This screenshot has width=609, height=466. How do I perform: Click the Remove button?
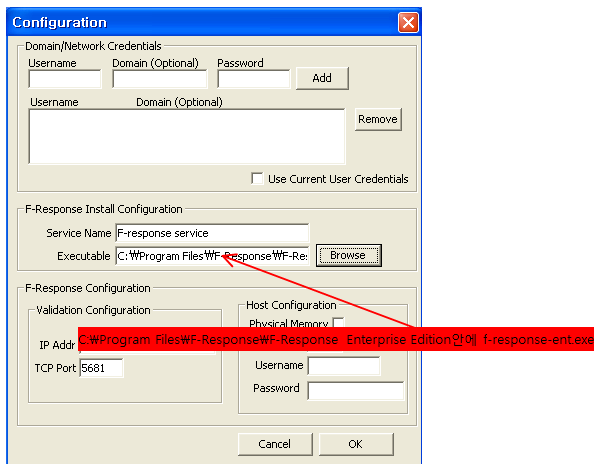(378, 119)
